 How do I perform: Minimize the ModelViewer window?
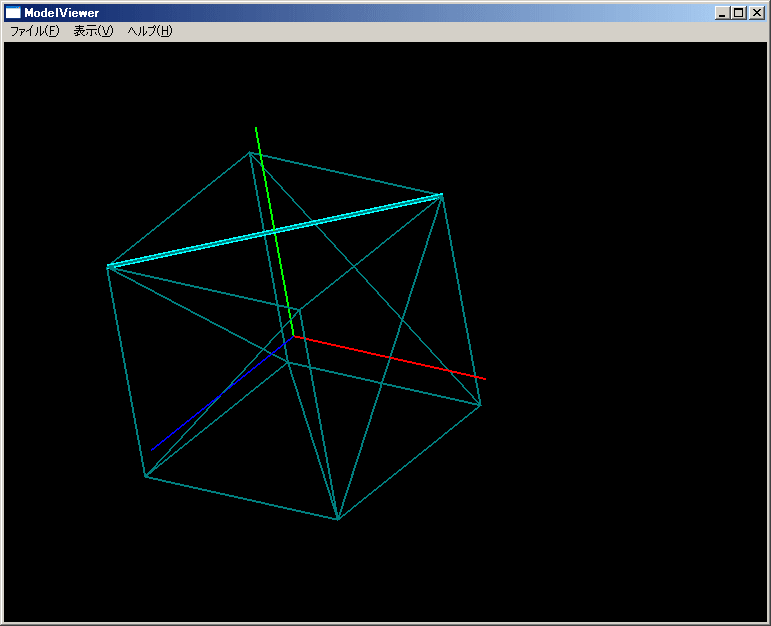point(721,13)
